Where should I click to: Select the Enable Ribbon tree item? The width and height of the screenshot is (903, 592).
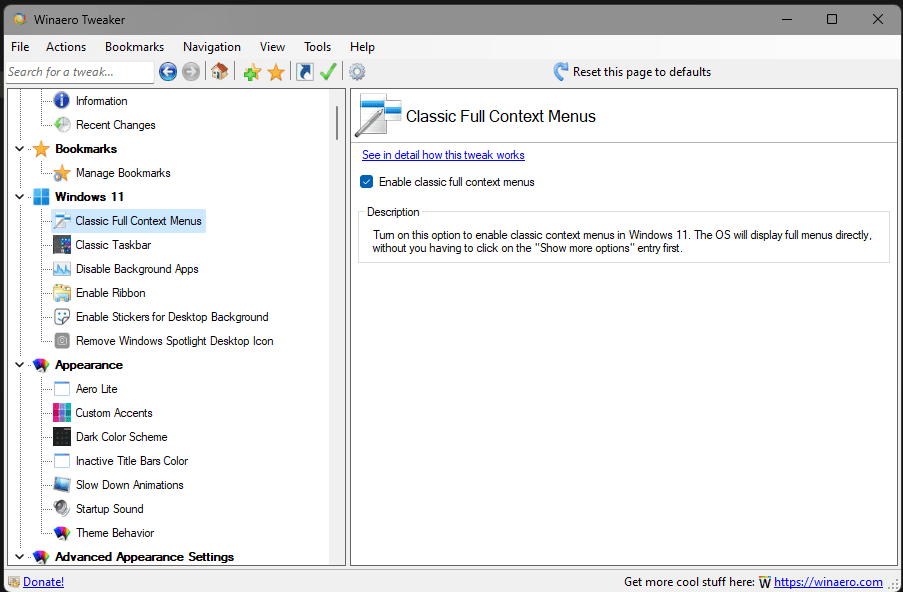tap(111, 293)
